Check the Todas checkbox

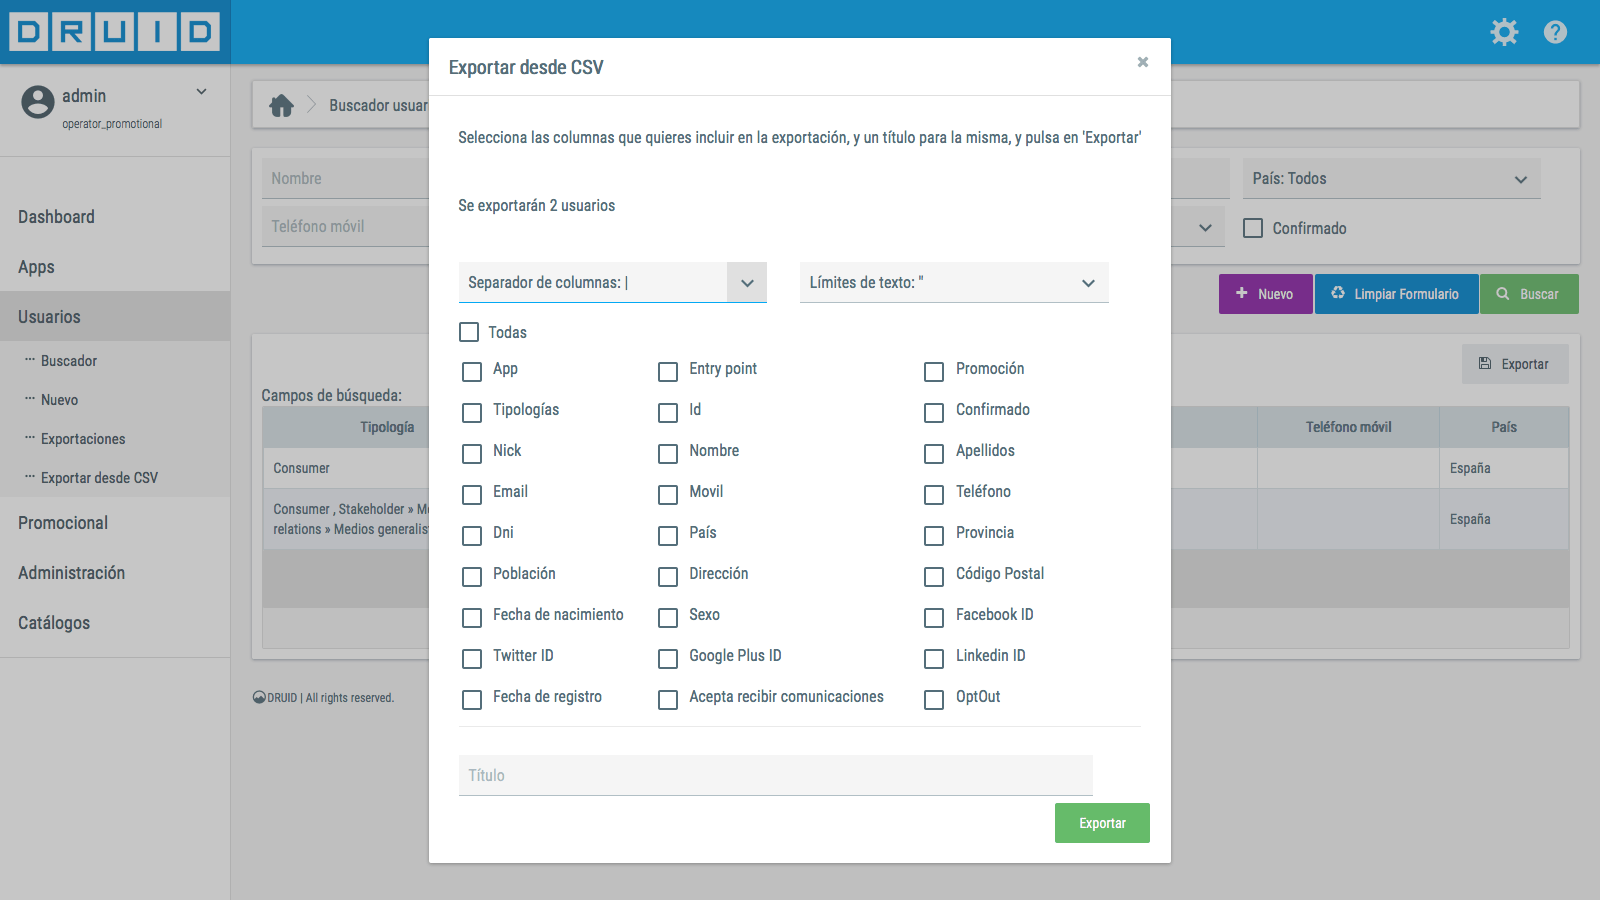[x=469, y=332]
